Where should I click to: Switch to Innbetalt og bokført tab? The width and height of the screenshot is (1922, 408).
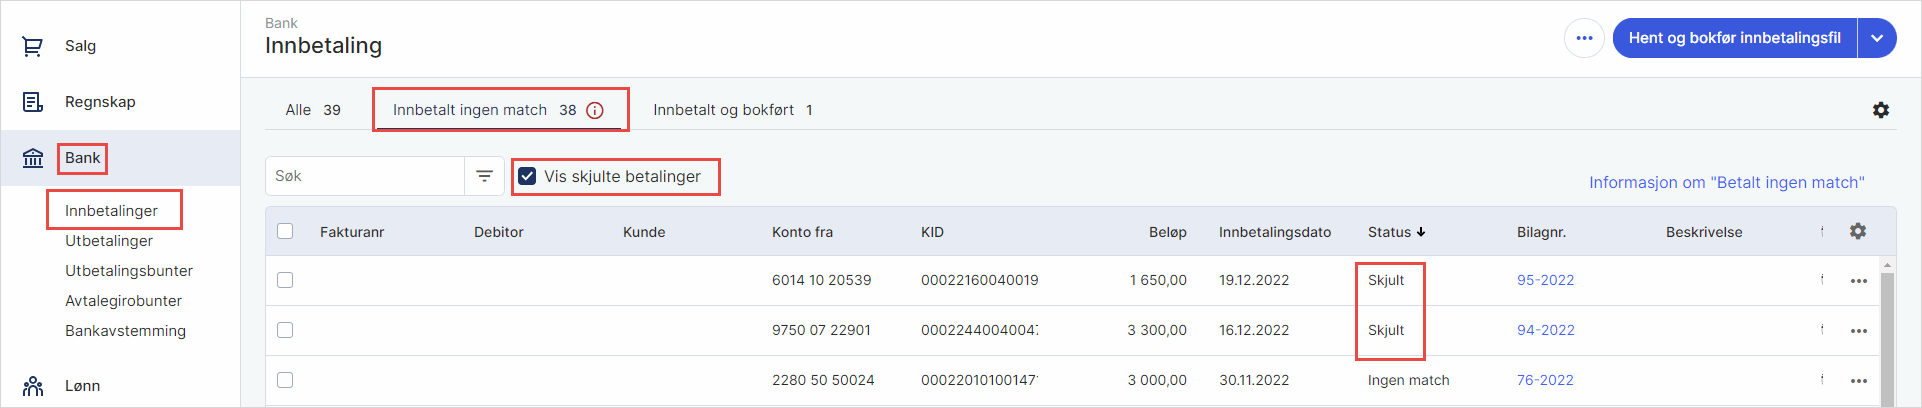[x=732, y=110]
